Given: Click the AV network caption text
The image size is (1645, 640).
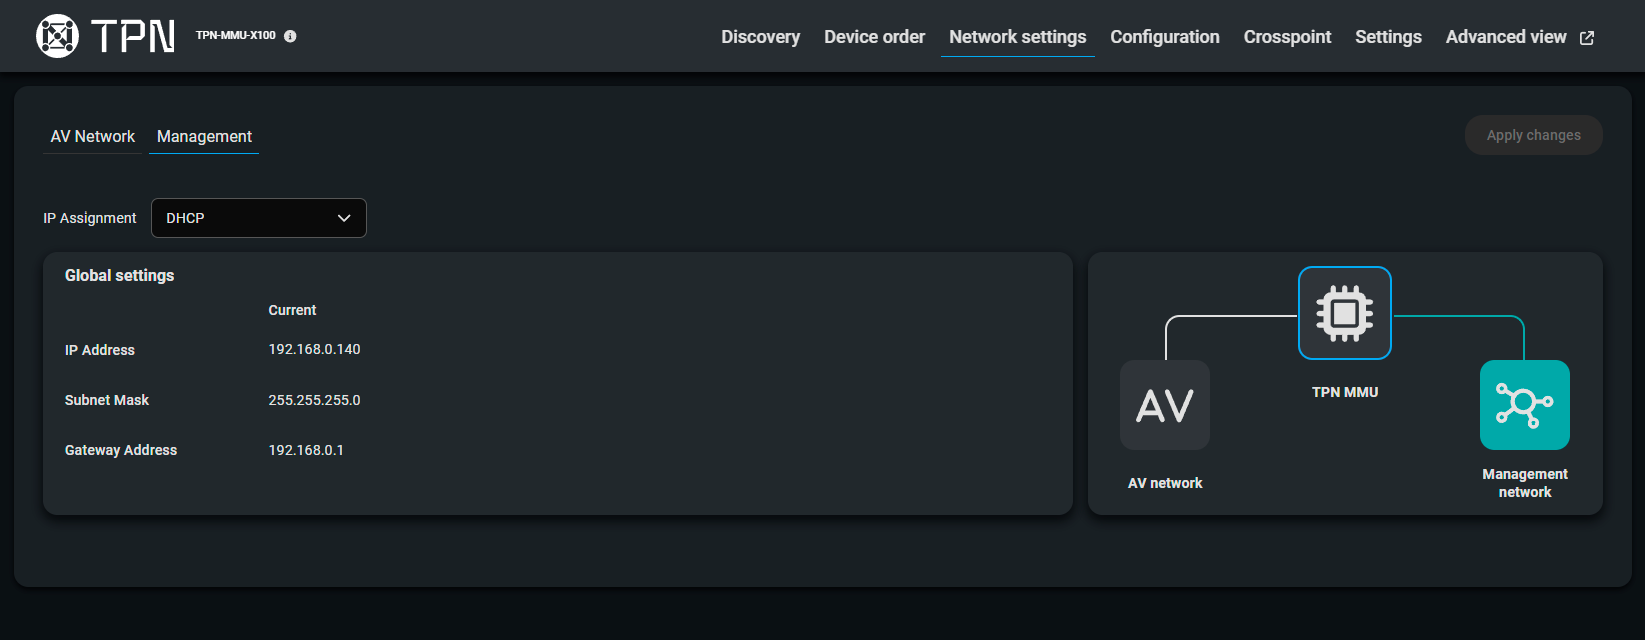Looking at the screenshot, I should click(x=1165, y=483).
